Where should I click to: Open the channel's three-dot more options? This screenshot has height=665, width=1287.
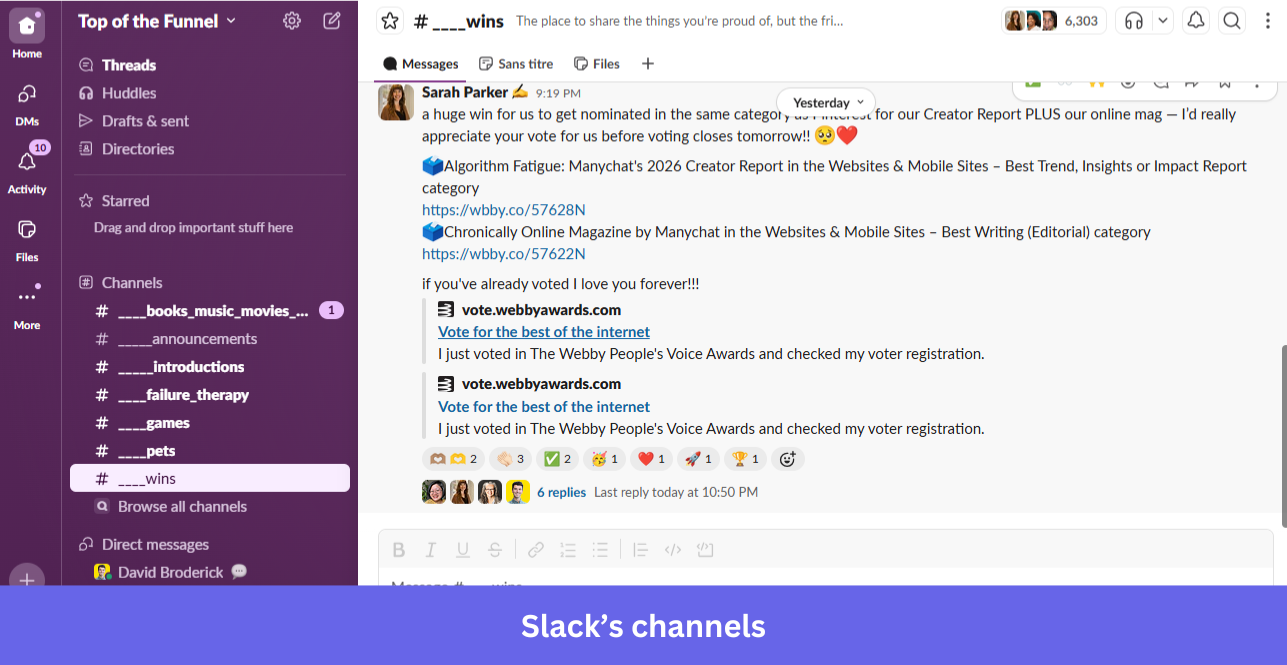point(1267,20)
